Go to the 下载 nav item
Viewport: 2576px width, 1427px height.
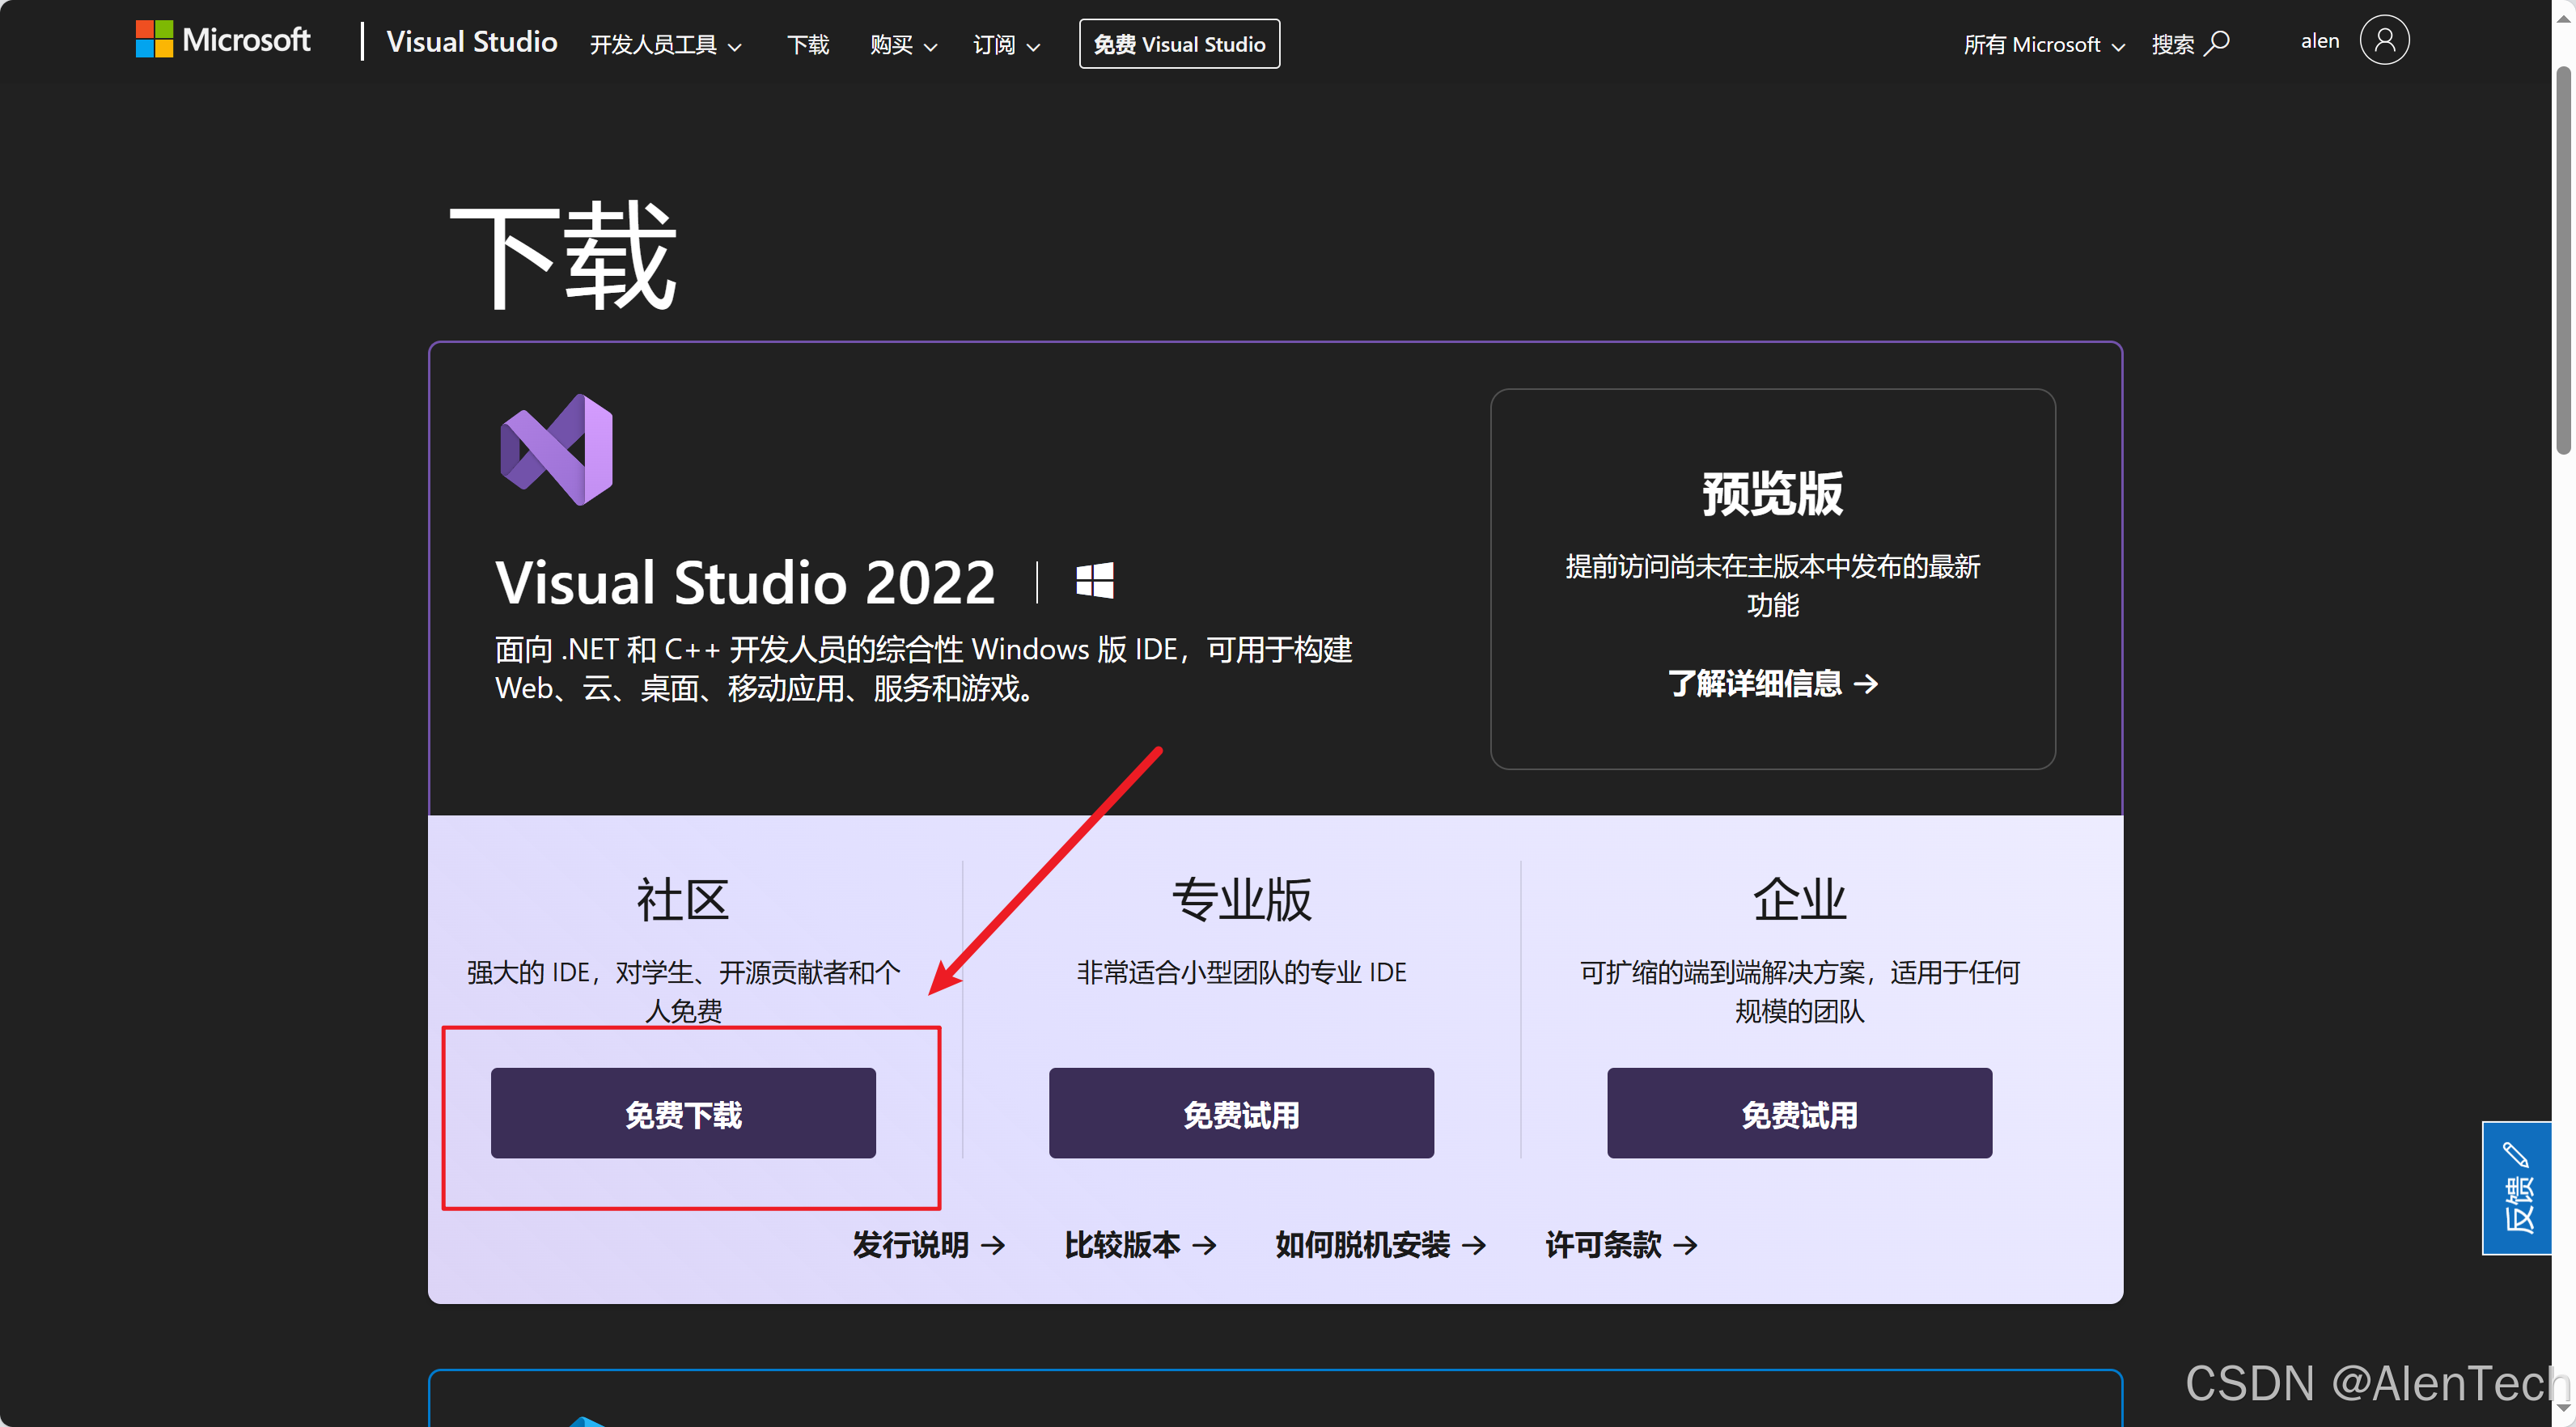coord(808,45)
